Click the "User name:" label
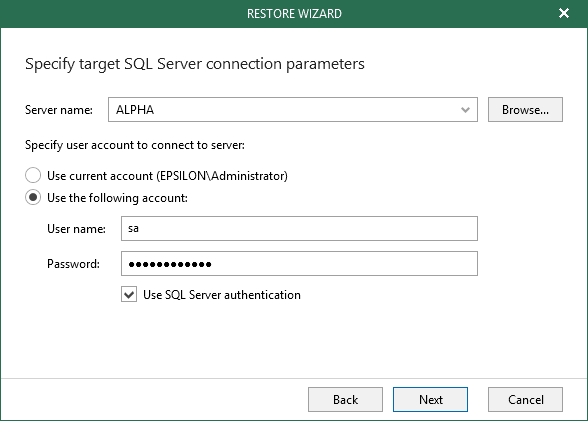 pos(76,229)
